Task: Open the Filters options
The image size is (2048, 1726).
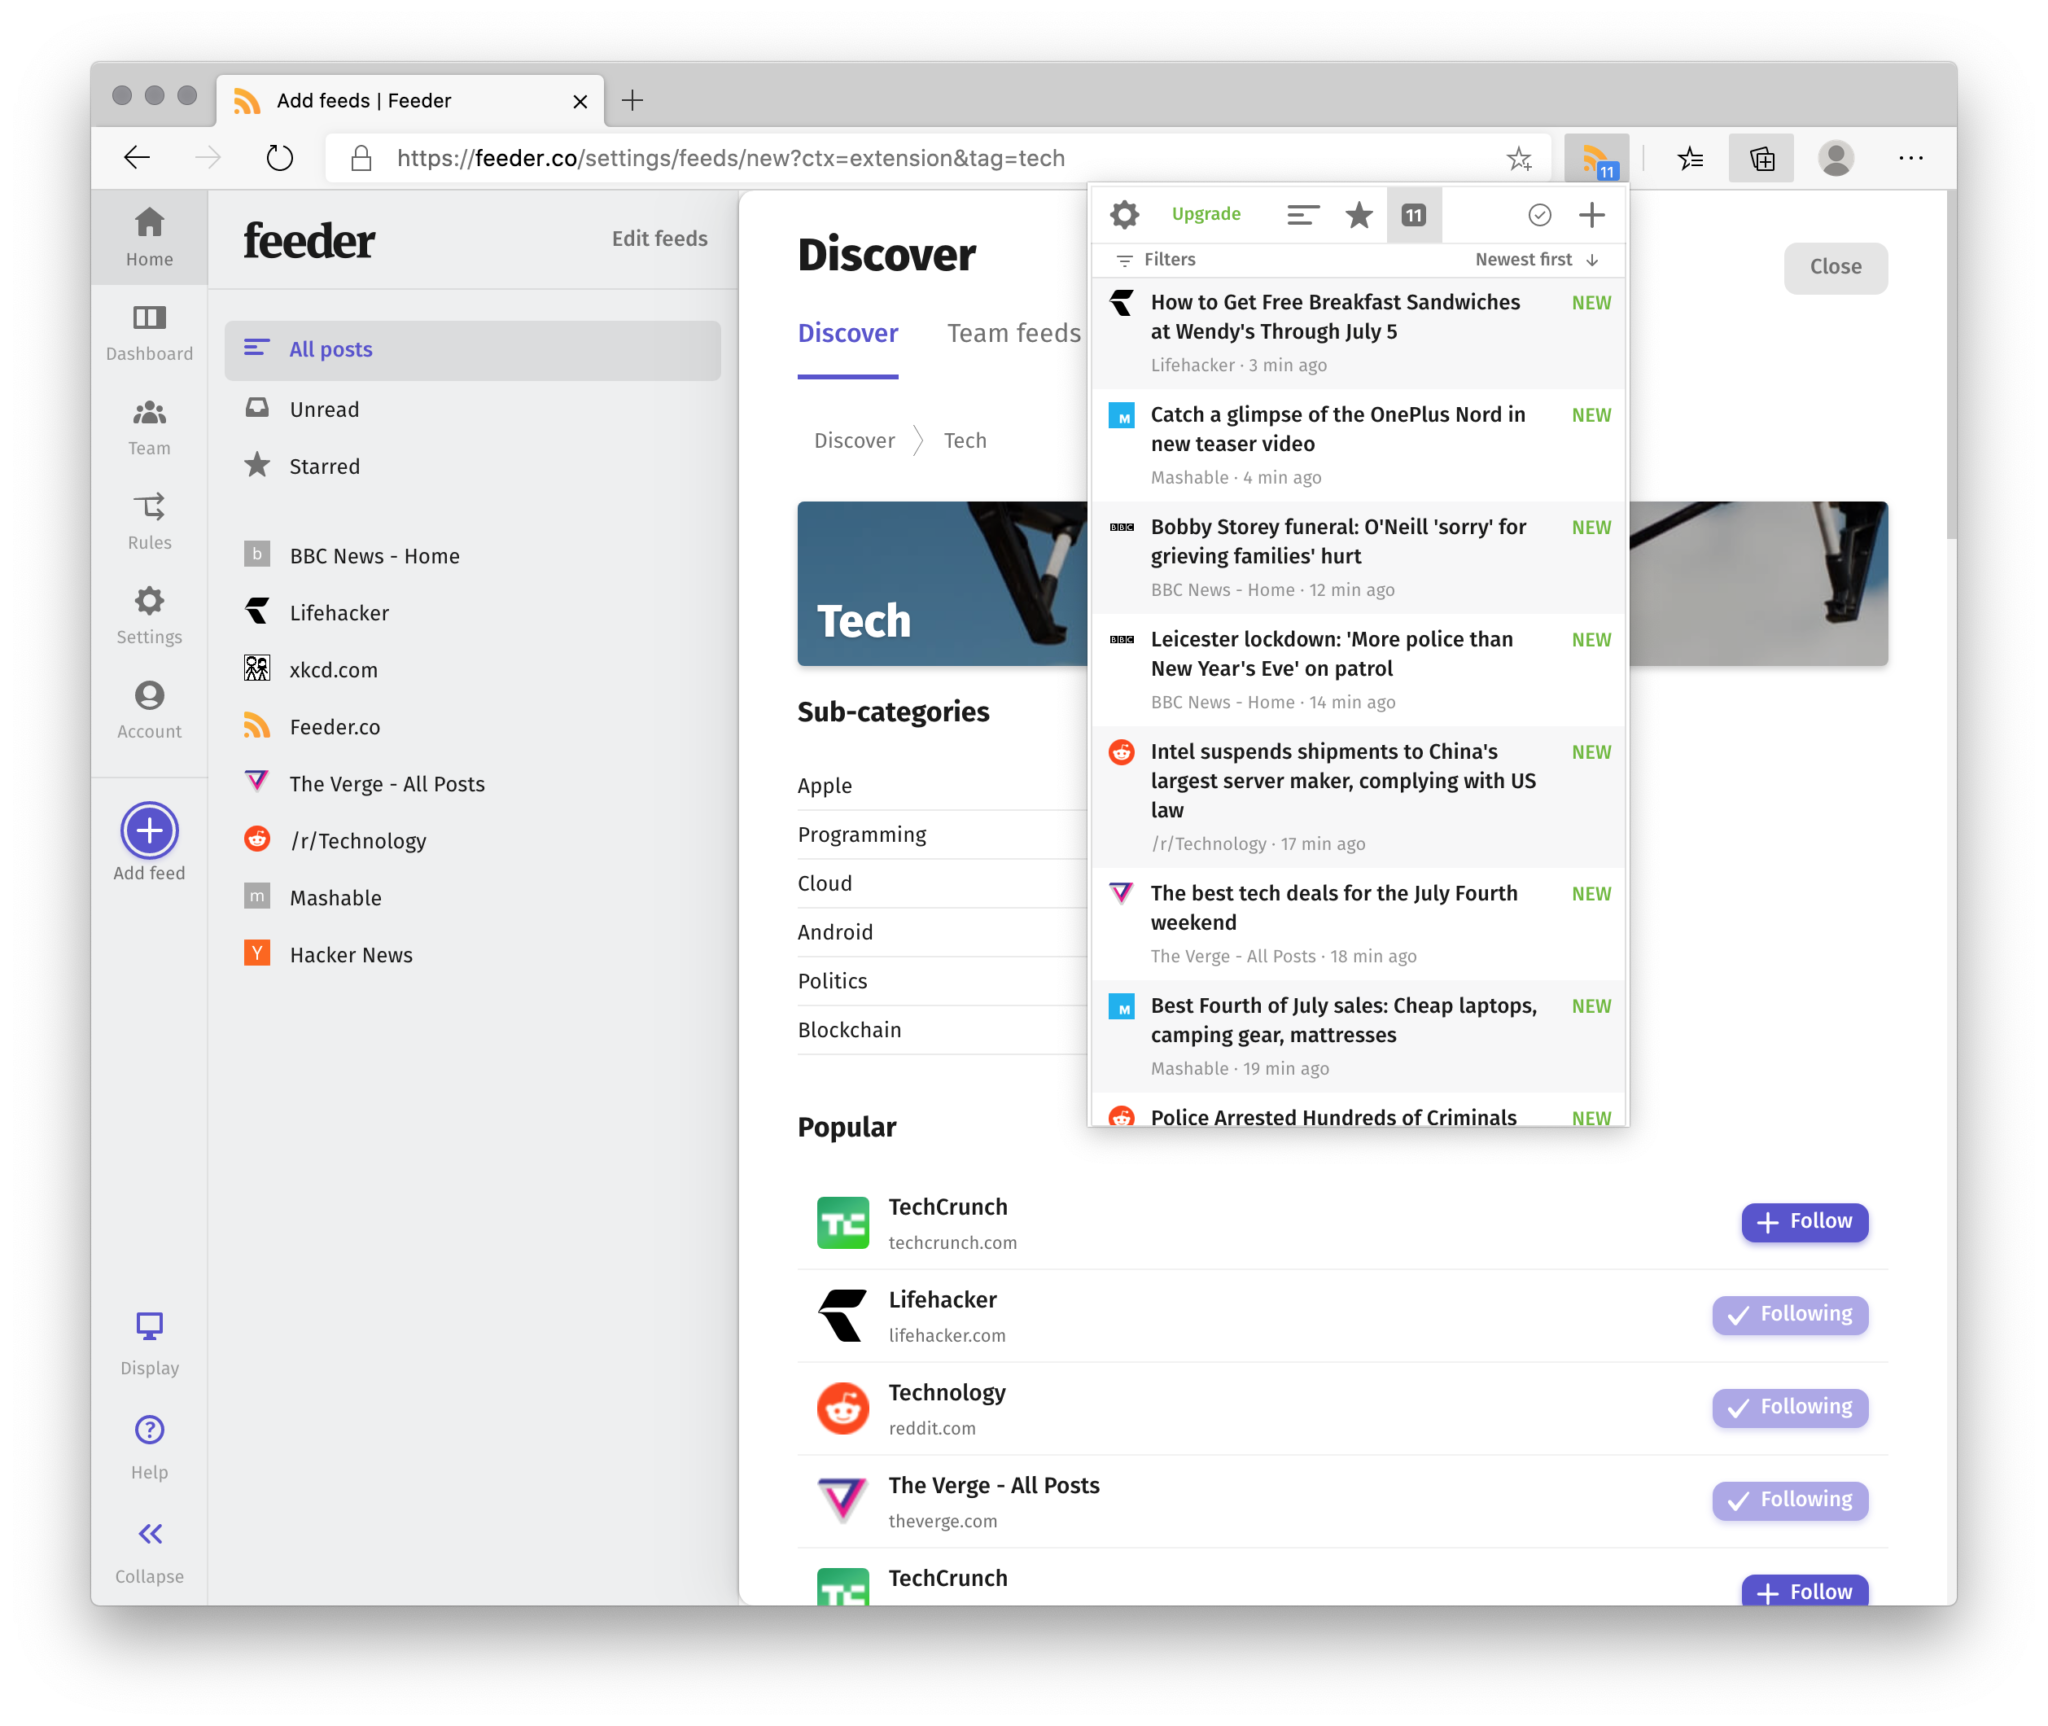Action: (1155, 259)
